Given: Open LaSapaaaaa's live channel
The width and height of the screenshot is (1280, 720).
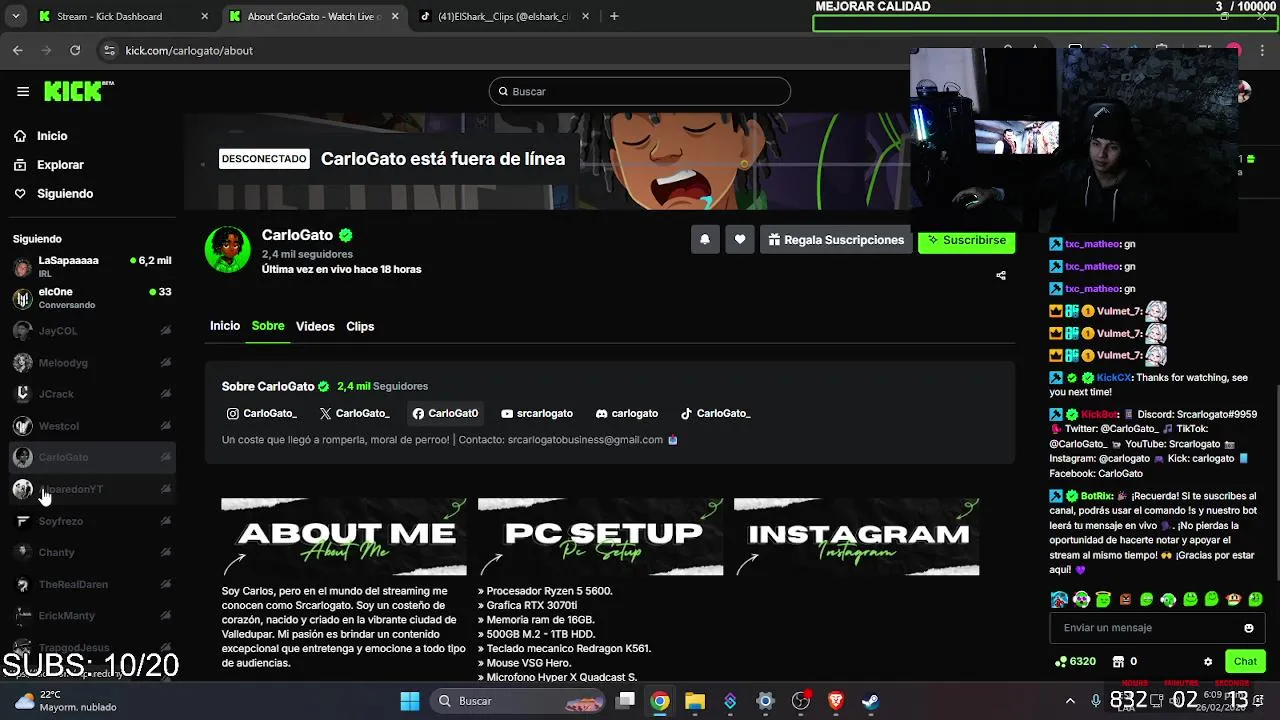Looking at the screenshot, I should pos(92,266).
